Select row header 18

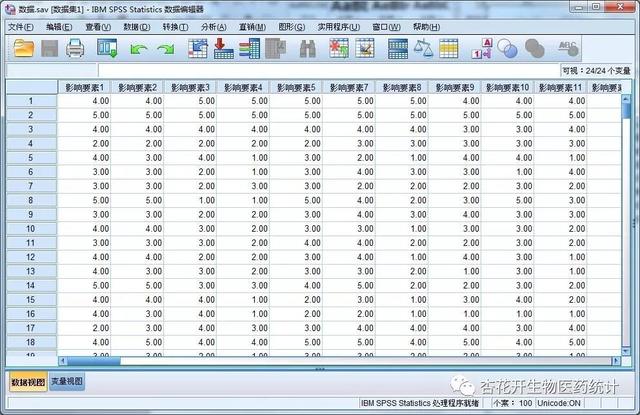(31, 342)
